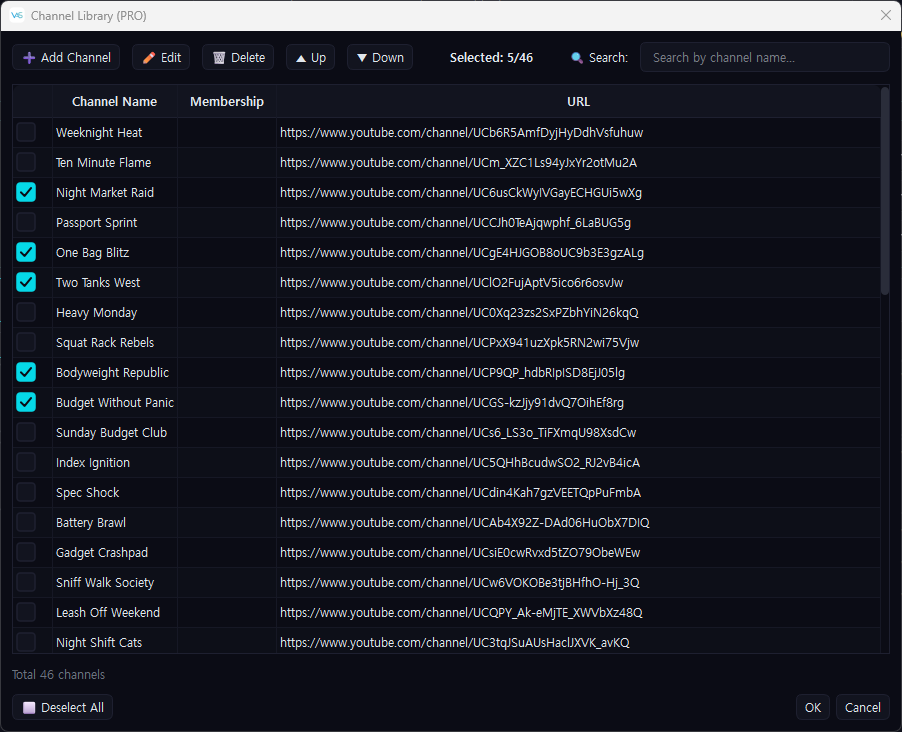Click the Deselect All square icon

click(29, 707)
